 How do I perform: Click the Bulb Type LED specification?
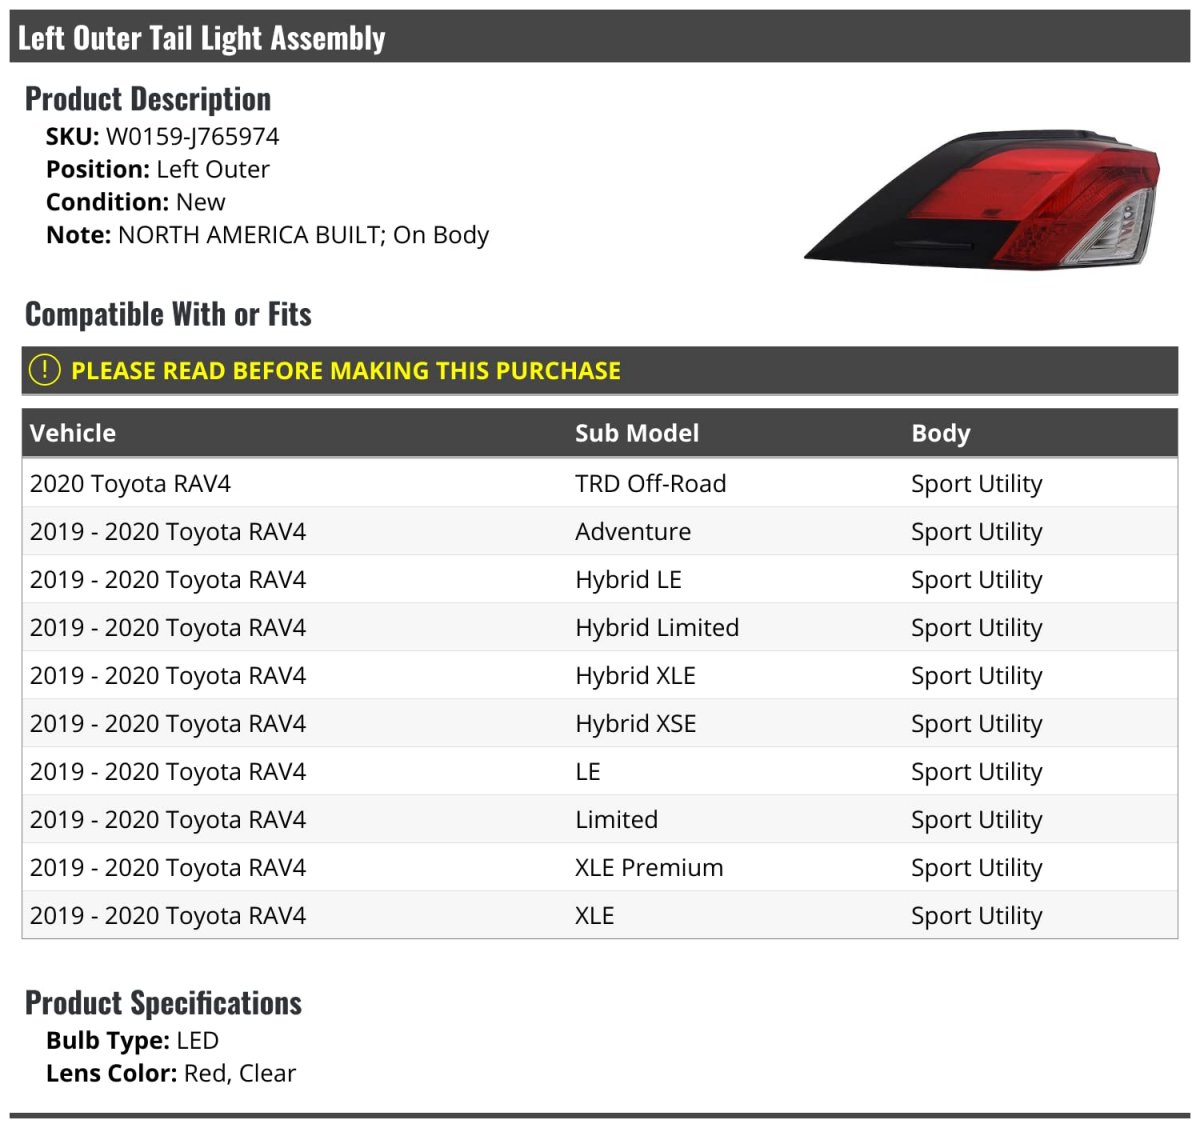click(132, 1040)
